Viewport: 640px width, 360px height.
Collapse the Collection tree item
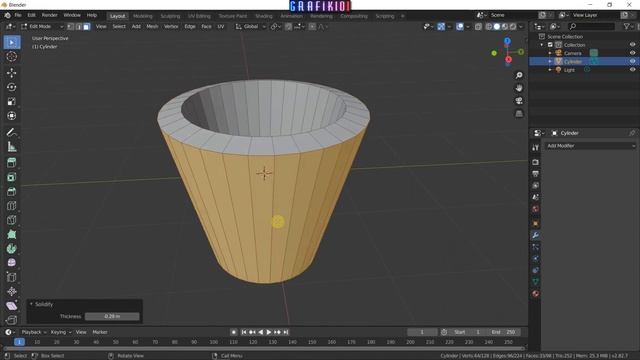(x=542, y=45)
